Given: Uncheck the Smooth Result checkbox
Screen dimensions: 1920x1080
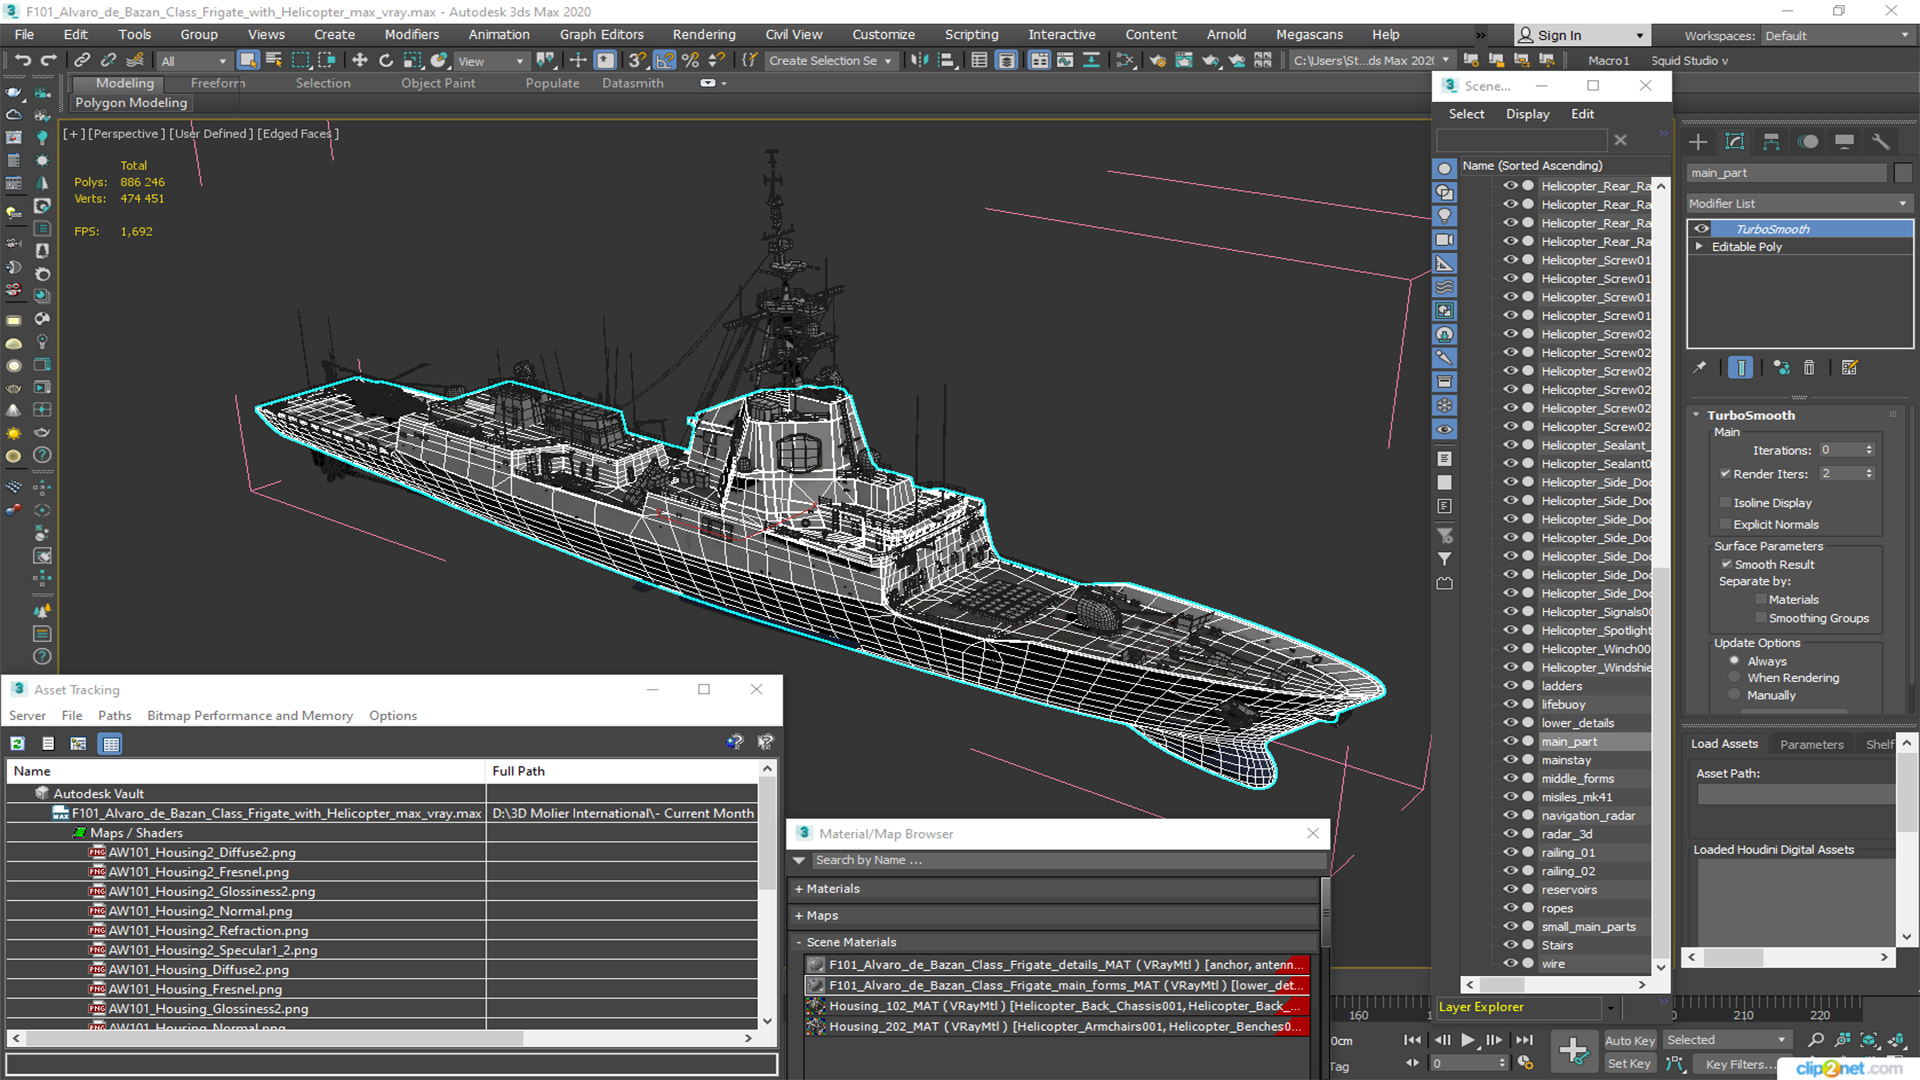Looking at the screenshot, I should [1726, 565].
